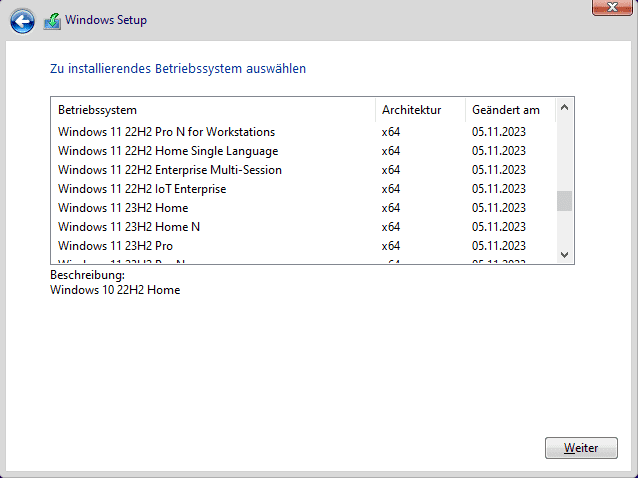This screenshot has height=478, width=638.
Task: Go back with the blue arrow button
Action: pyautogui.click(x=22, y=21)
